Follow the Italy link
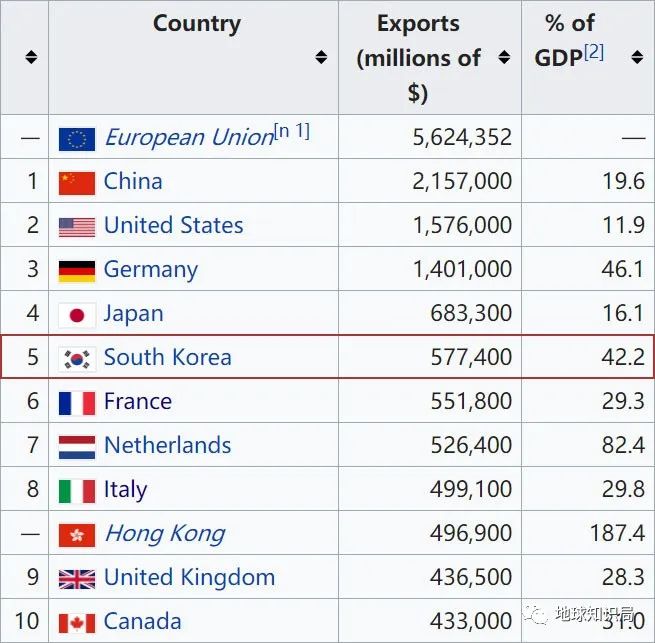Viewport: 655px width, 643px height. point(125,489)
